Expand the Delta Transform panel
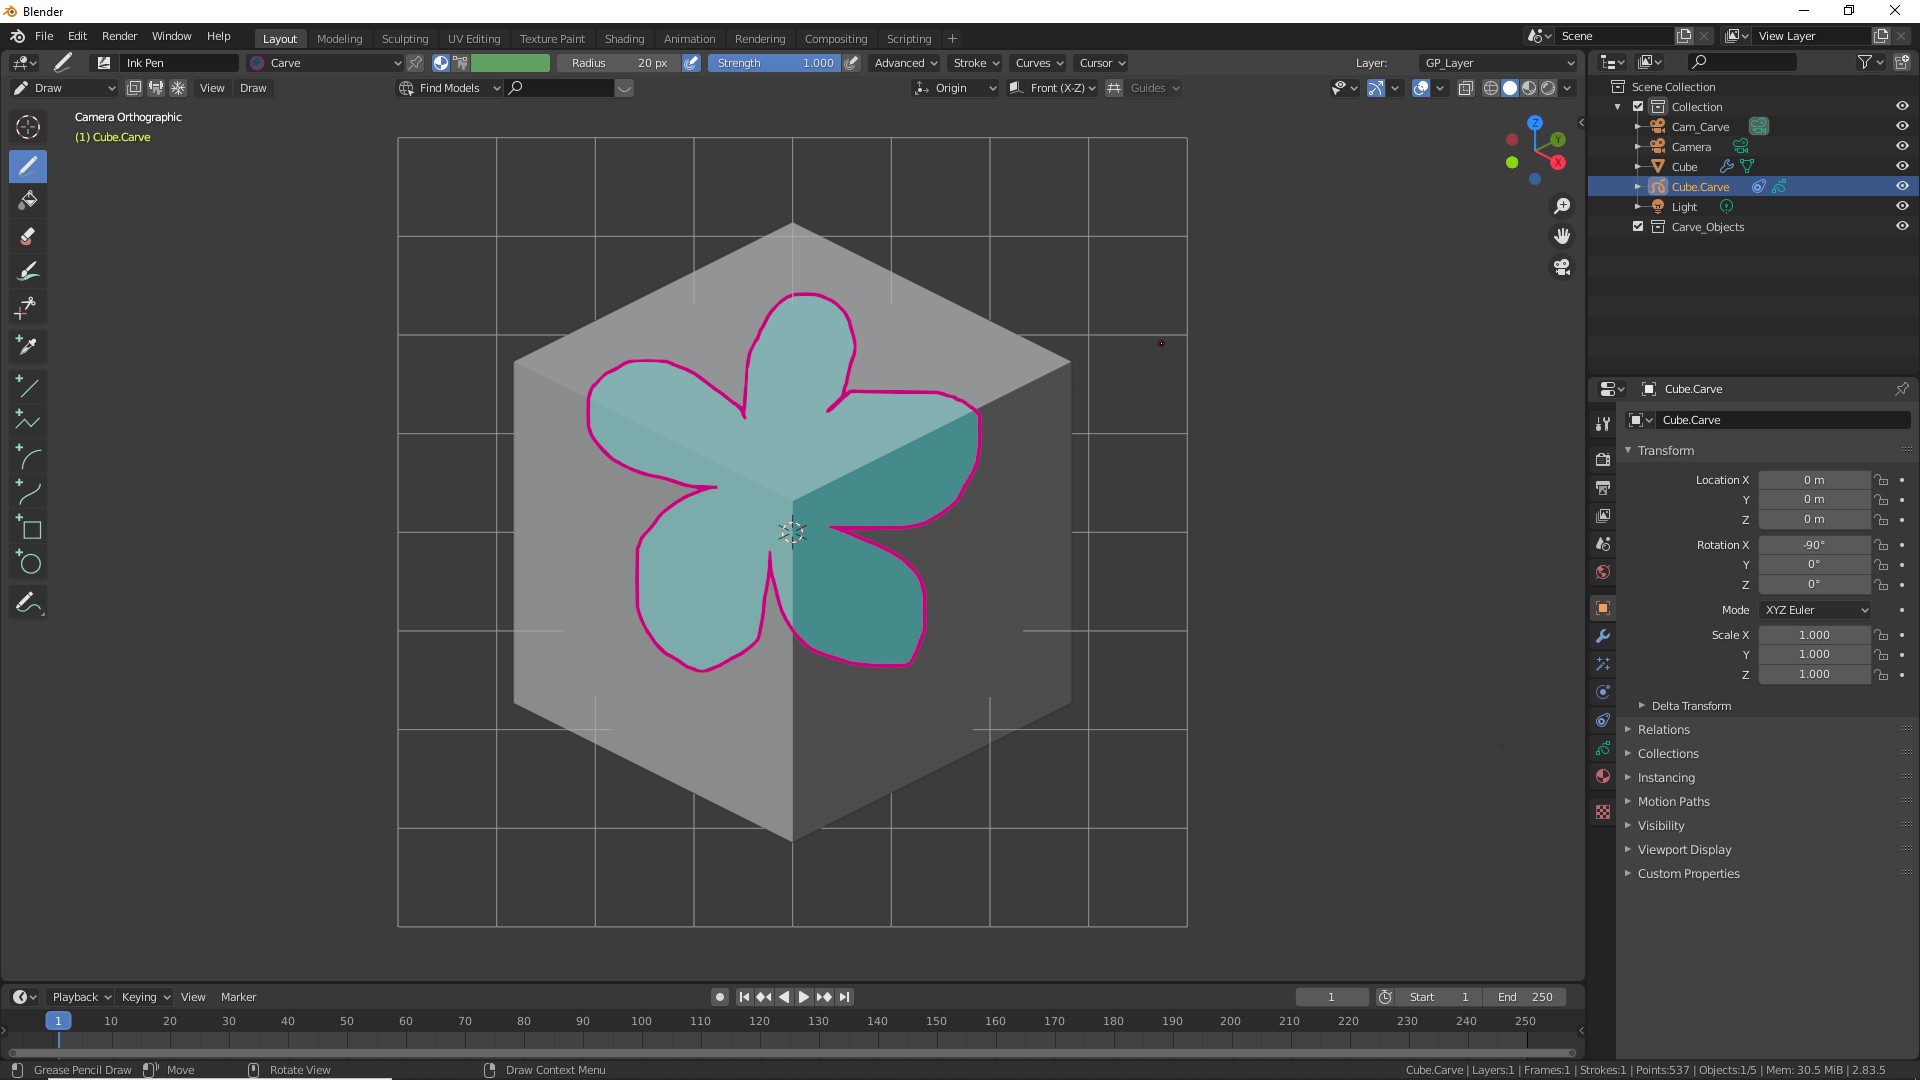Screen dimensions: 1920x1080 tap(1690, 706)
